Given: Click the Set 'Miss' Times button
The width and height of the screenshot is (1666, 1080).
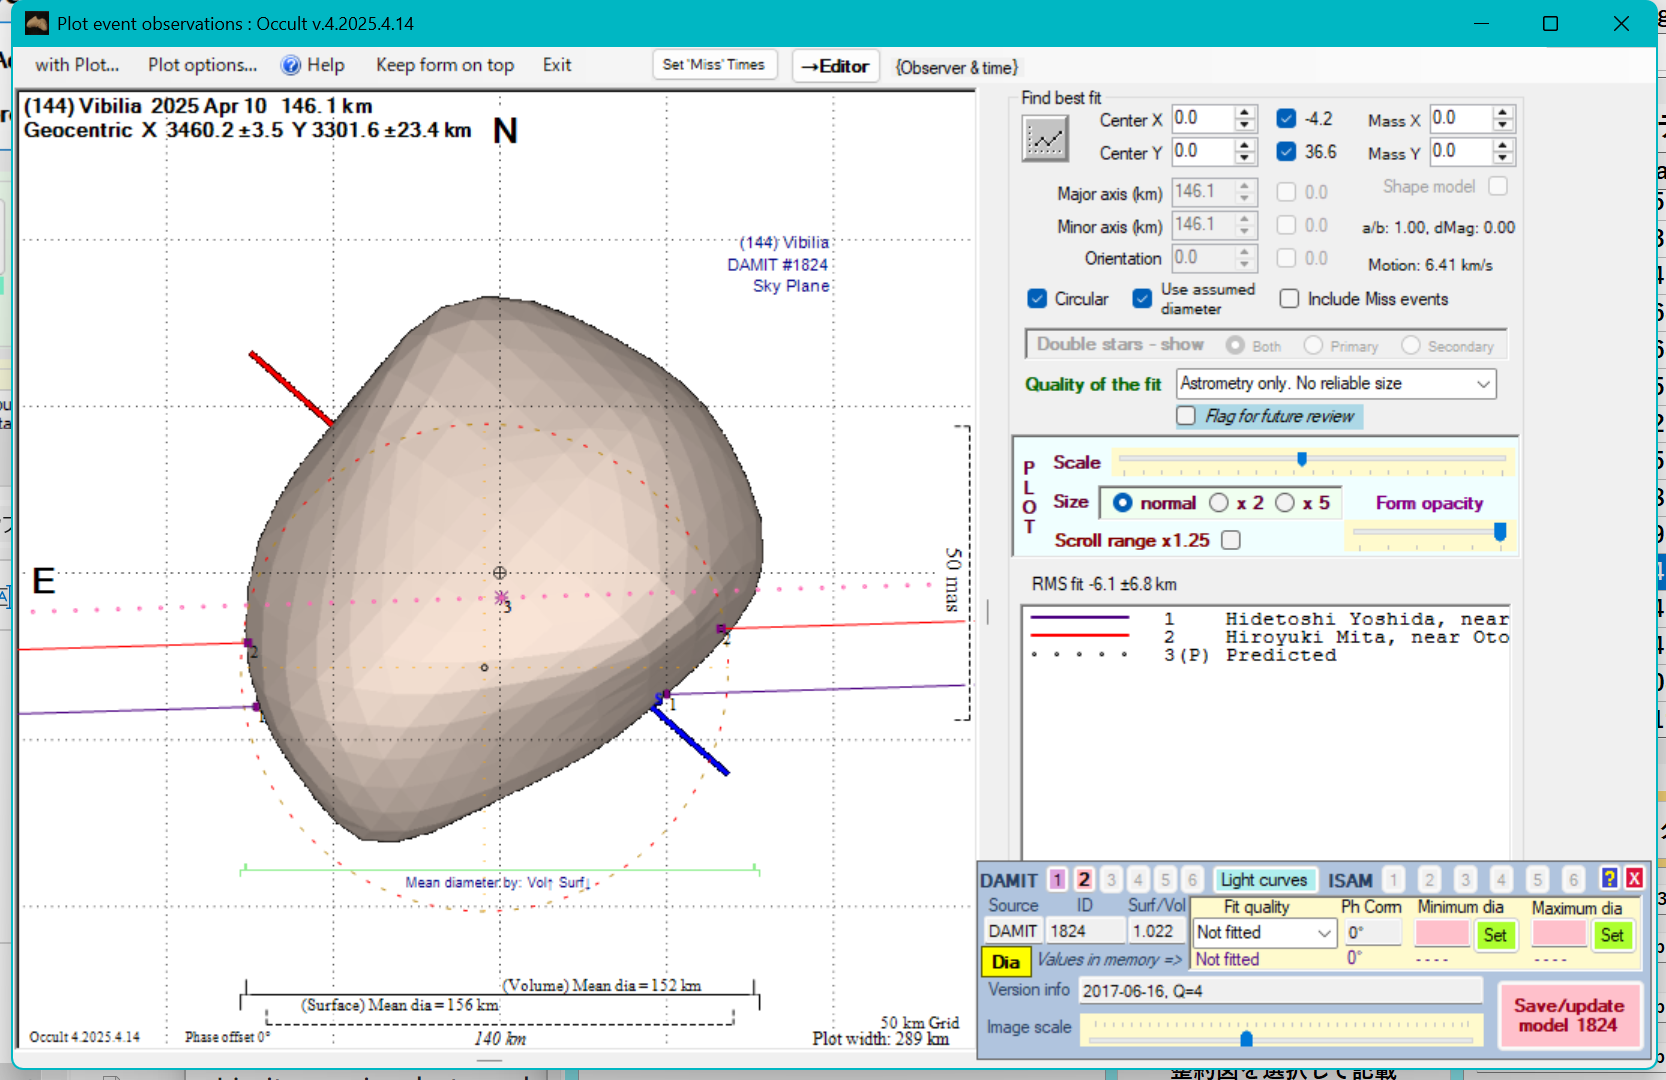Looking at the screenshot, I should pos(713,65).
